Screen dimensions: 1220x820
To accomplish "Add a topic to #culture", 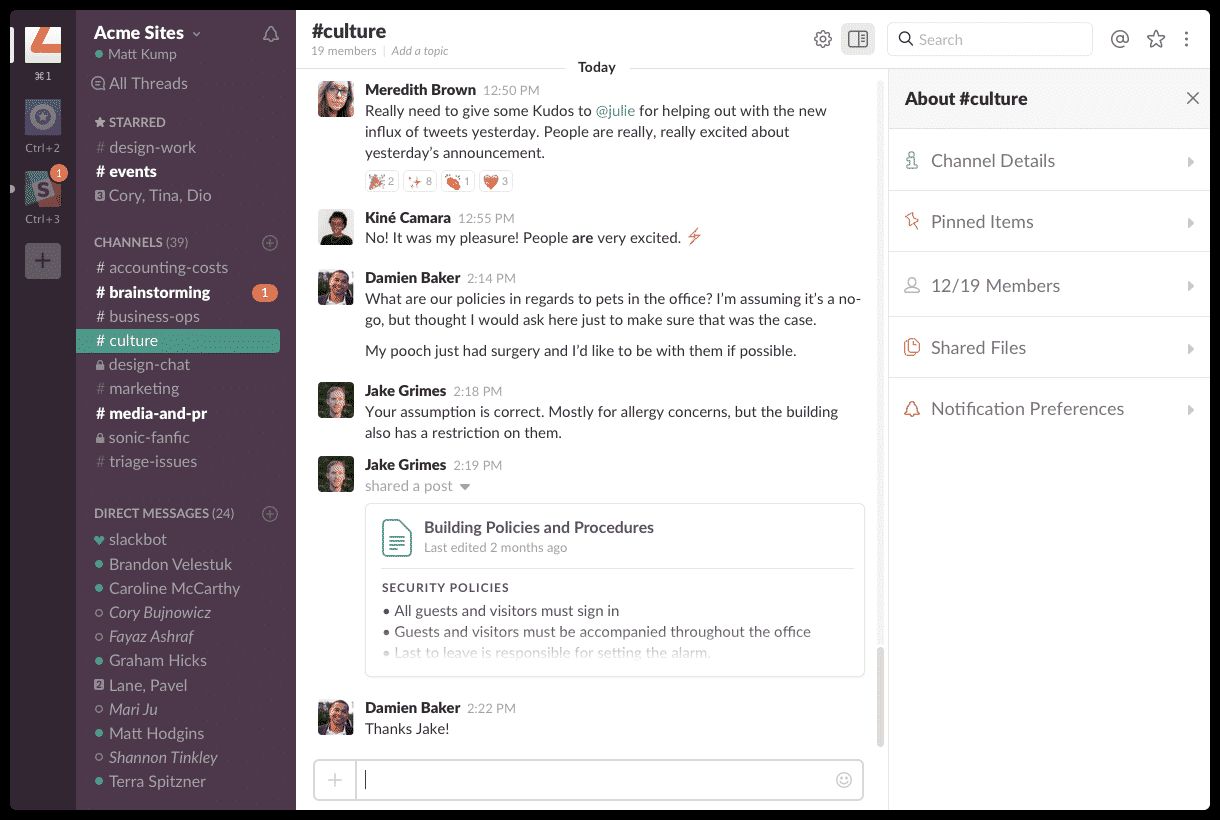I will 419,50.
